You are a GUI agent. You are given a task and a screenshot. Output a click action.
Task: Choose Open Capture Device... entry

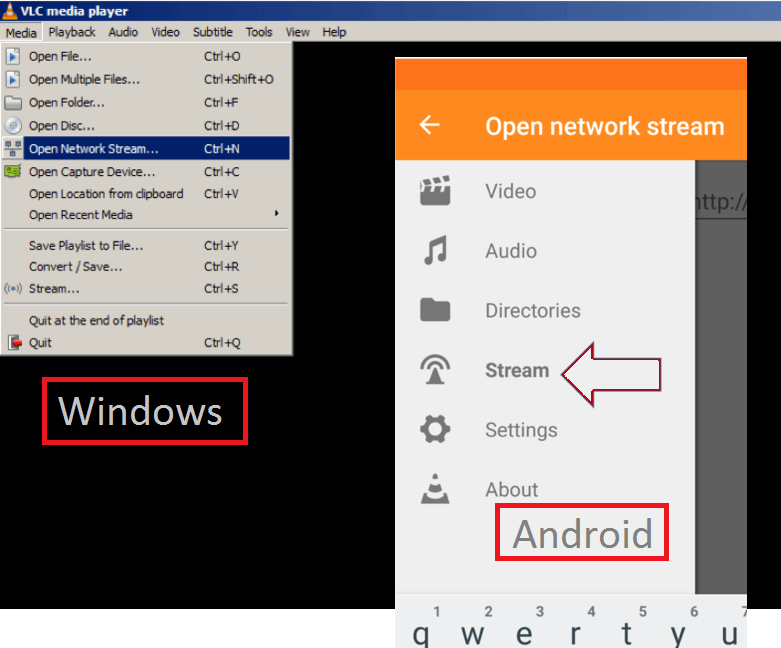tap(145, 171)
